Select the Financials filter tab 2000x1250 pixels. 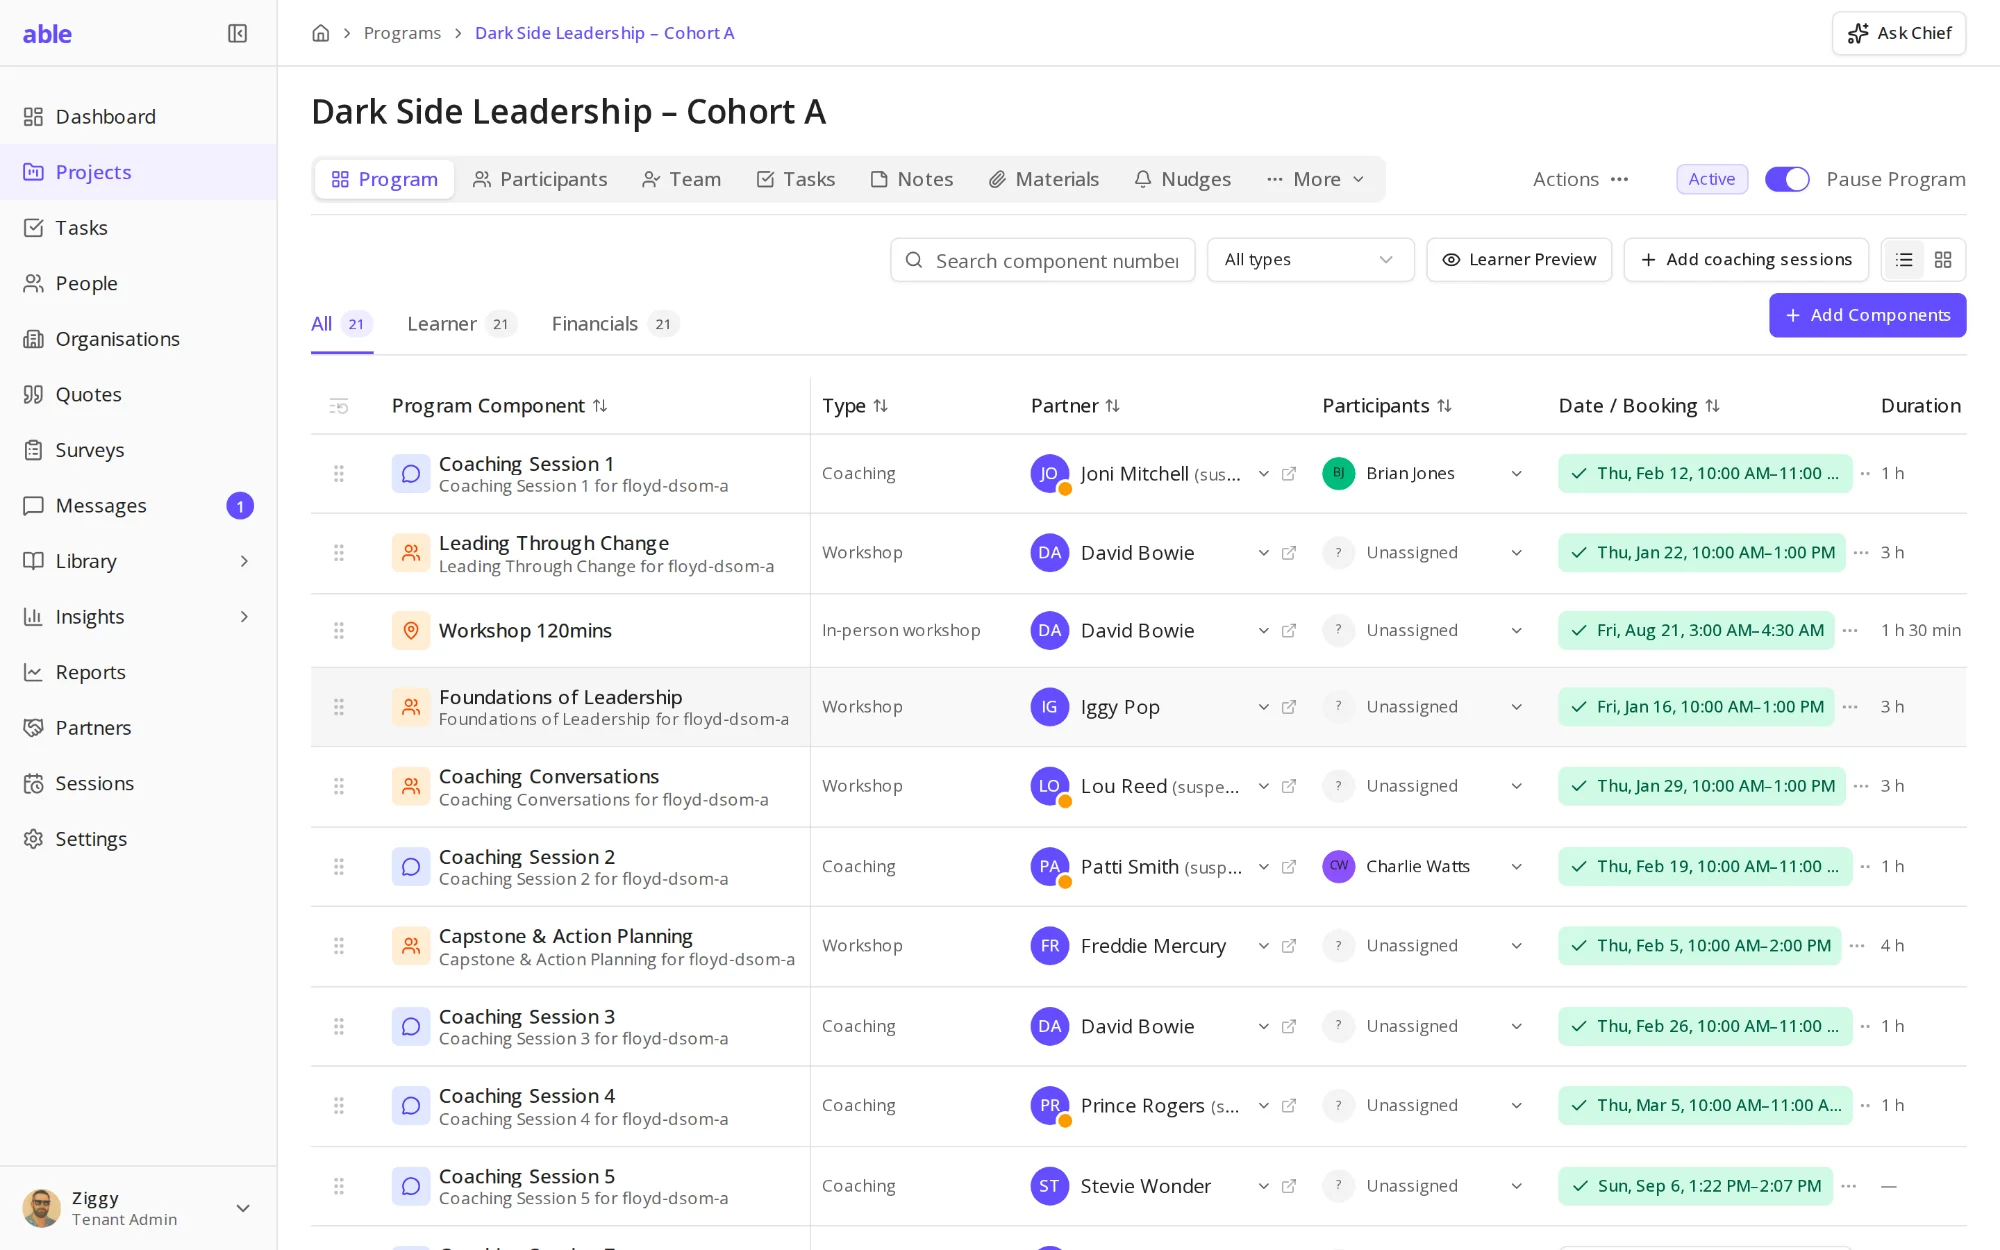[x=615, y=324]
